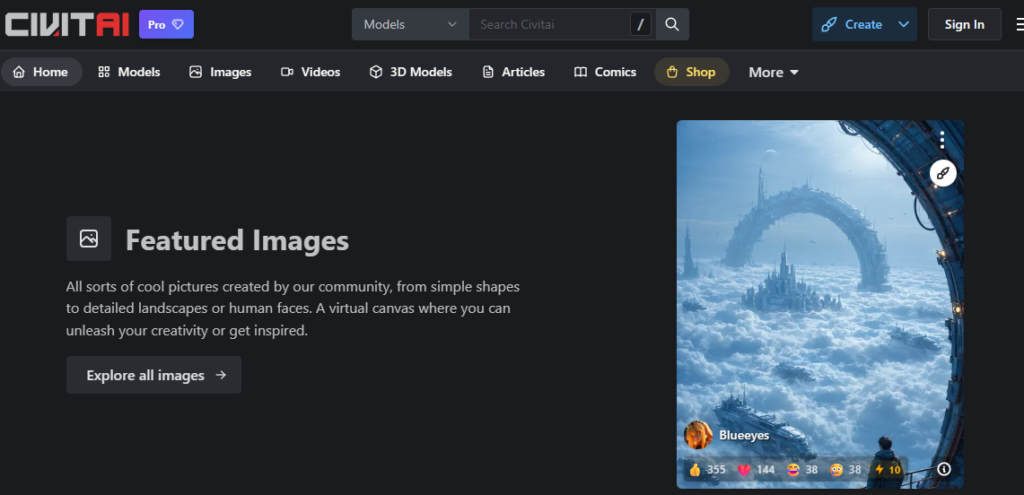Click the info icon on the image card
The height and width of the screenshot is (495, 1024).
pyautogui.click(x=944, y=469)
